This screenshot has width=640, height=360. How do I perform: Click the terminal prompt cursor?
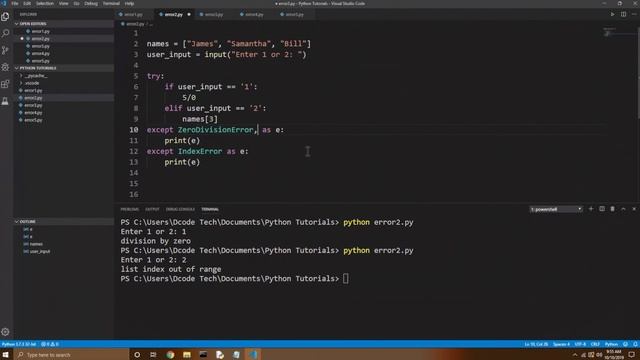tap(346, 279)
